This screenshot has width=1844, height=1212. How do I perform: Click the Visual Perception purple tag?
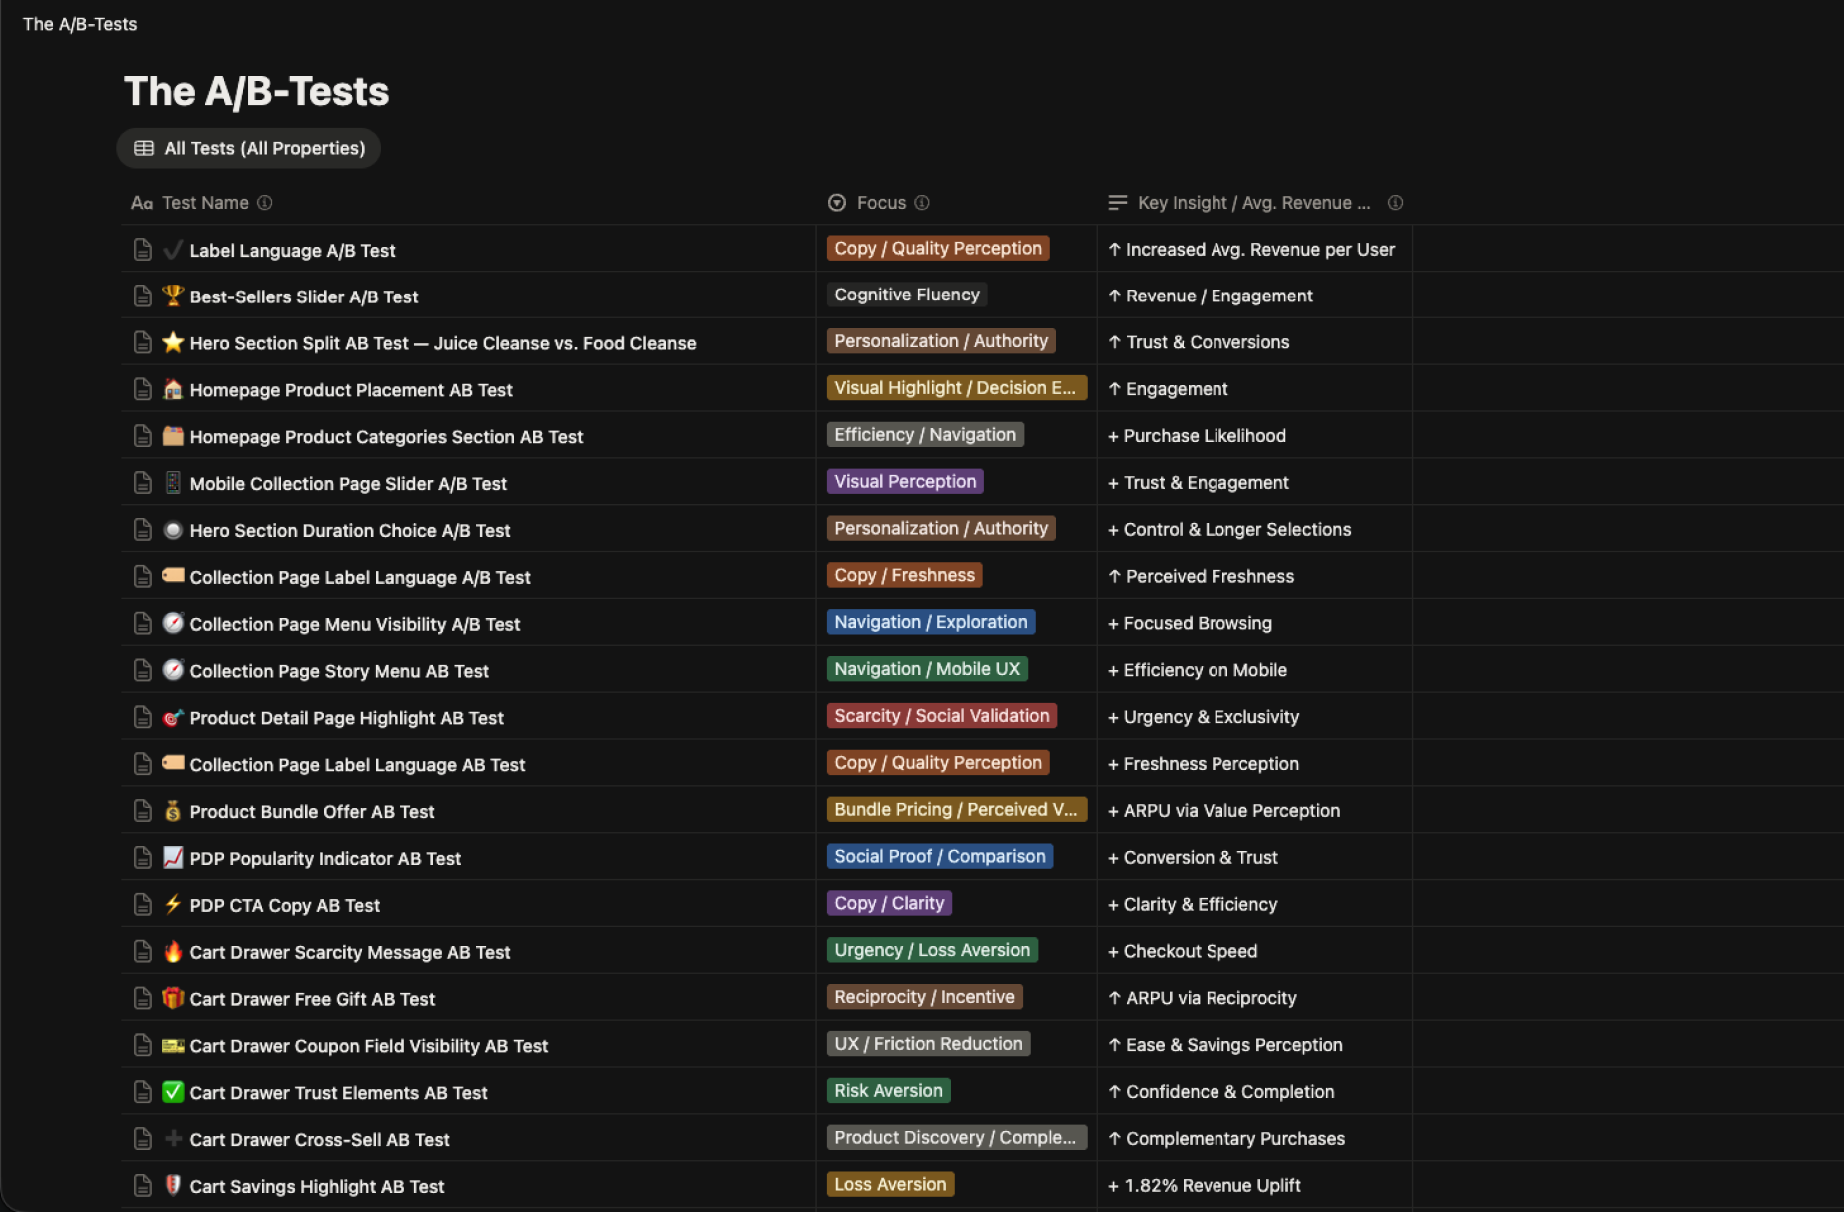[x=904, y=482]
